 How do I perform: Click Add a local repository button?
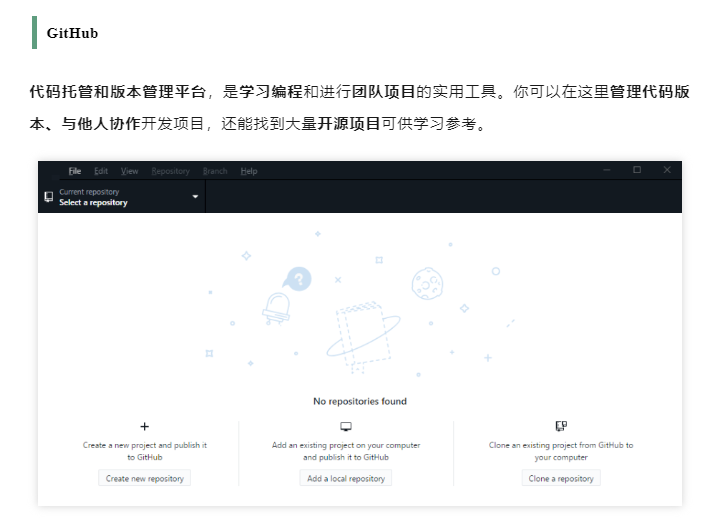[x=346, y=479]
